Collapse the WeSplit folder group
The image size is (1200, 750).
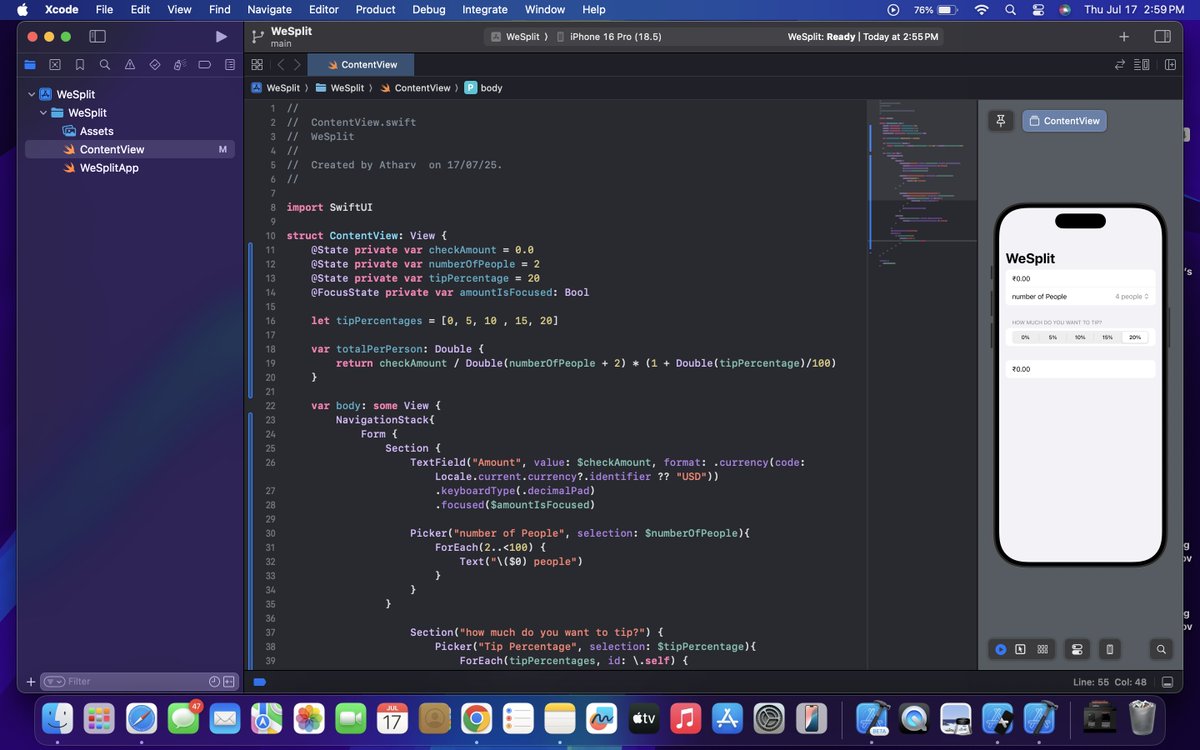[43, 113]
